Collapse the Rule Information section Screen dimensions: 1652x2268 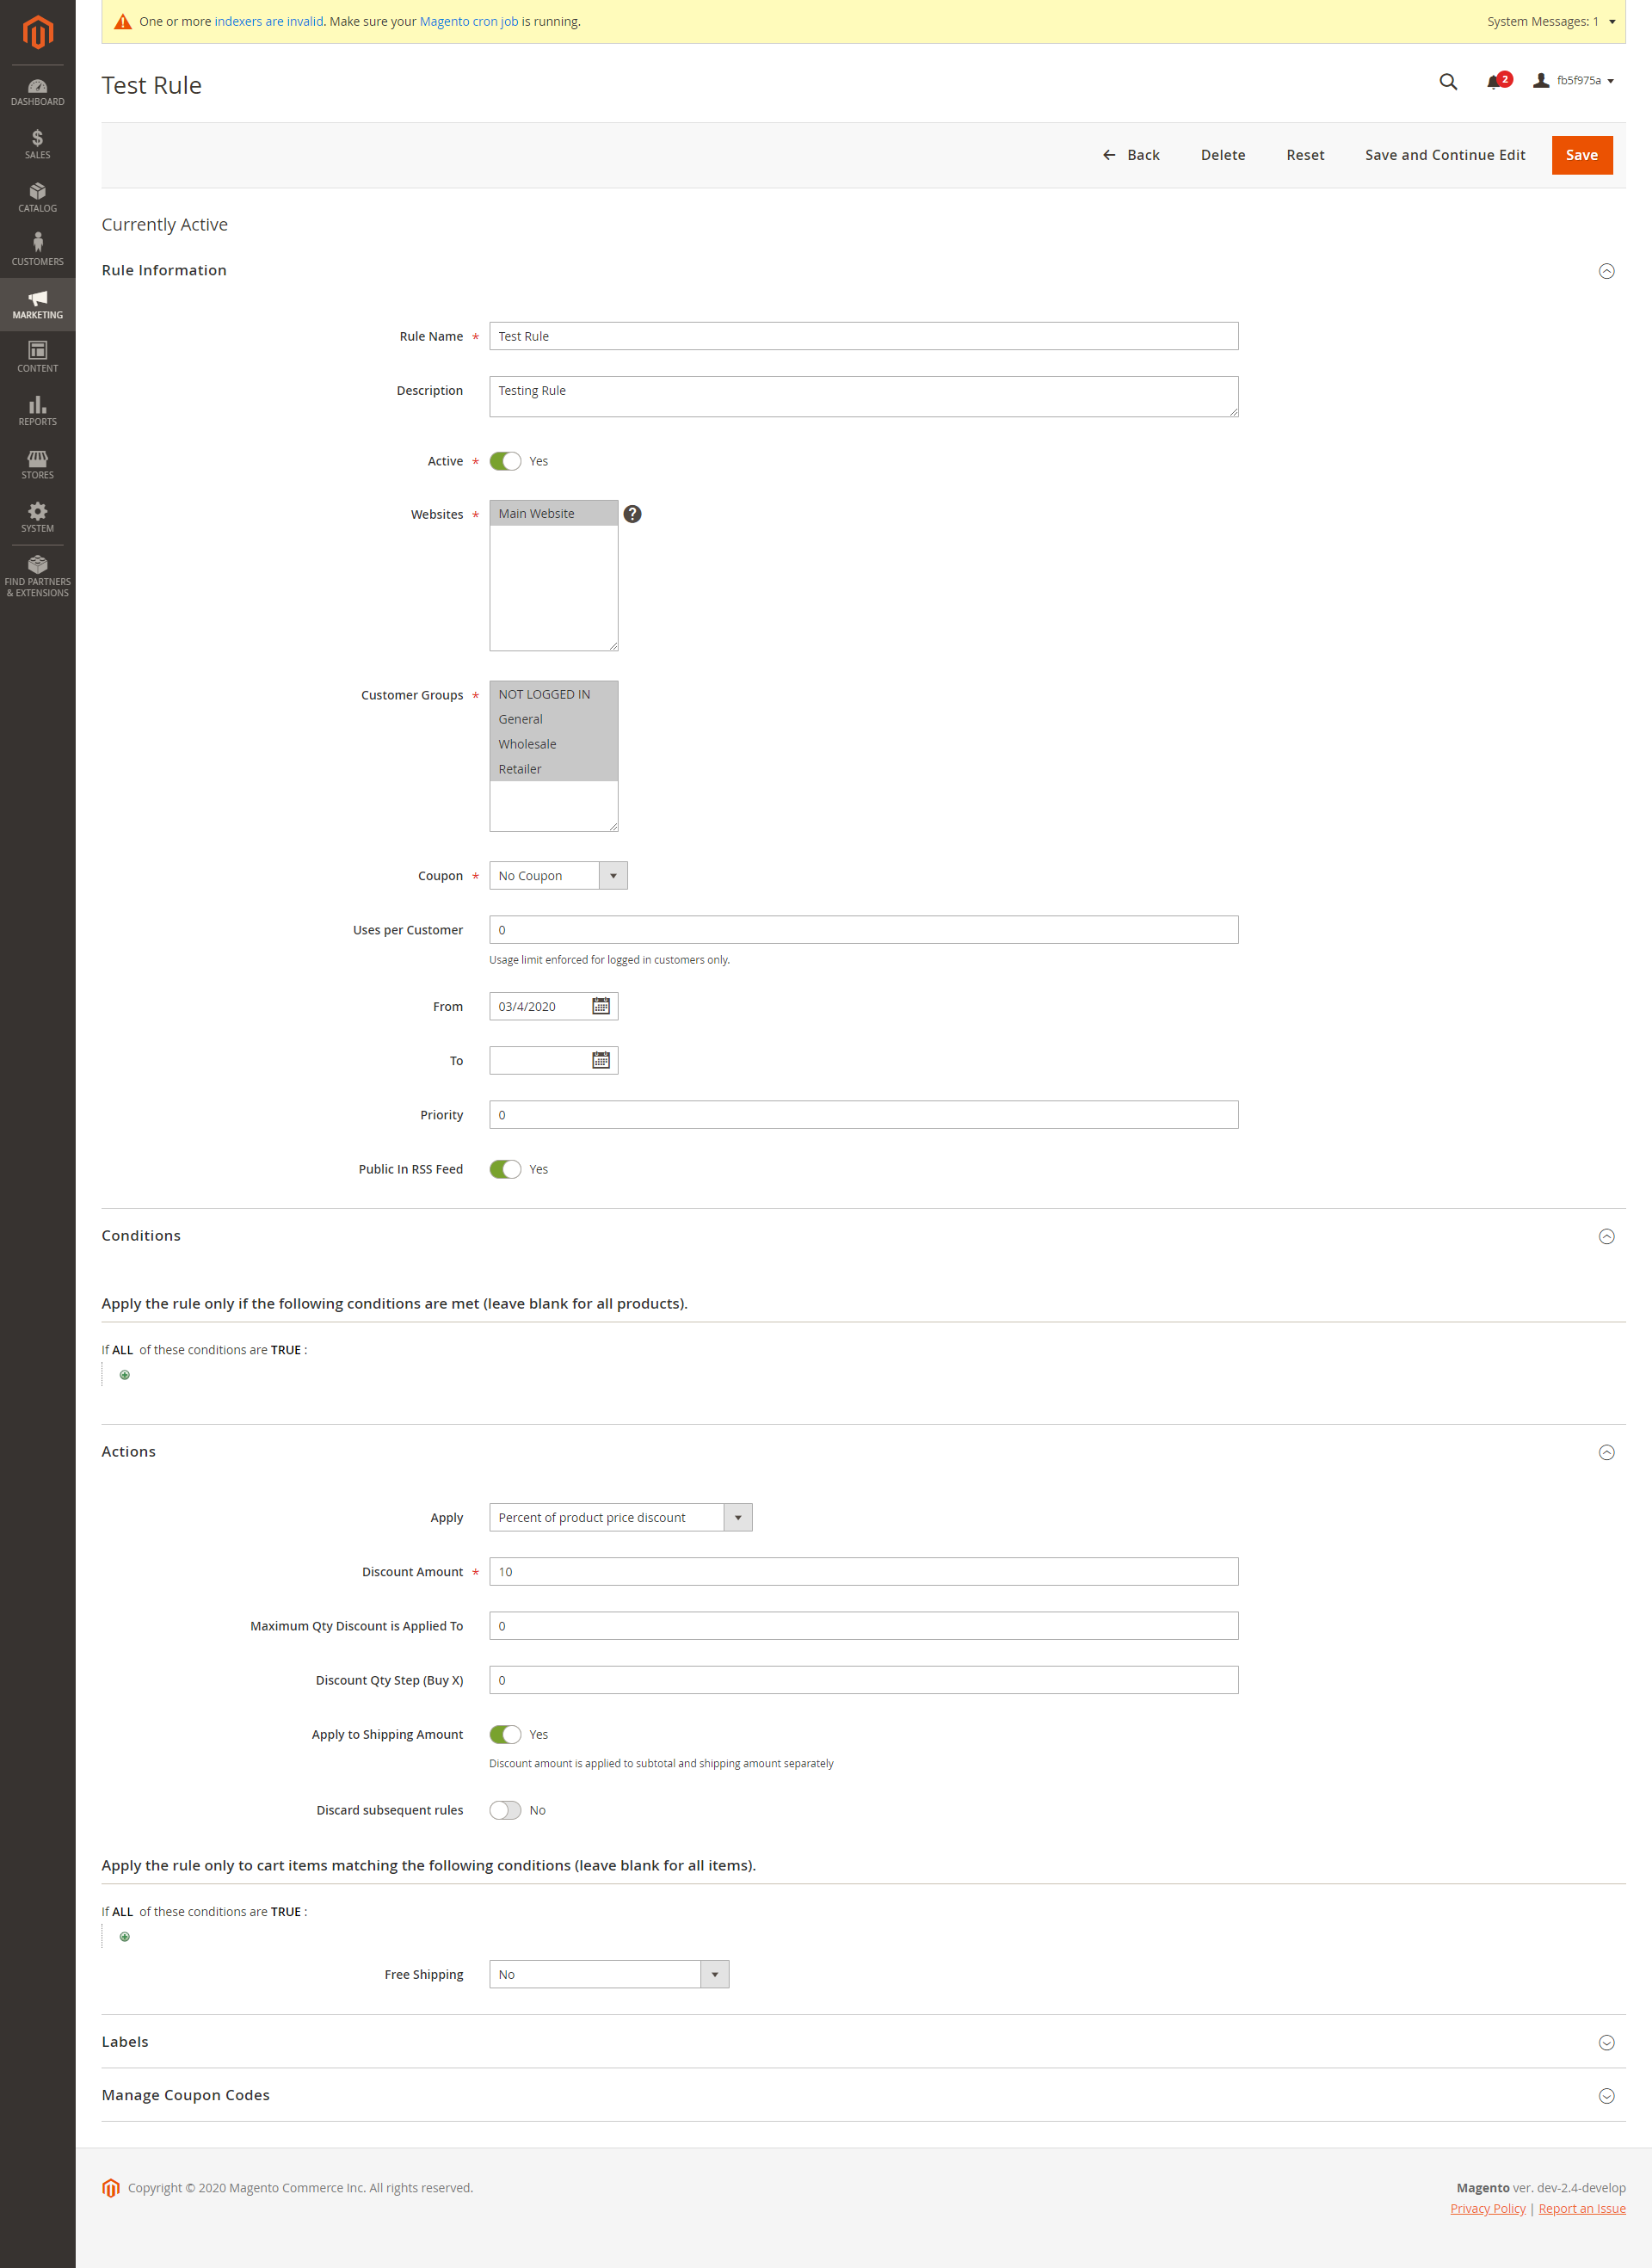click(x=1607, y=270)
